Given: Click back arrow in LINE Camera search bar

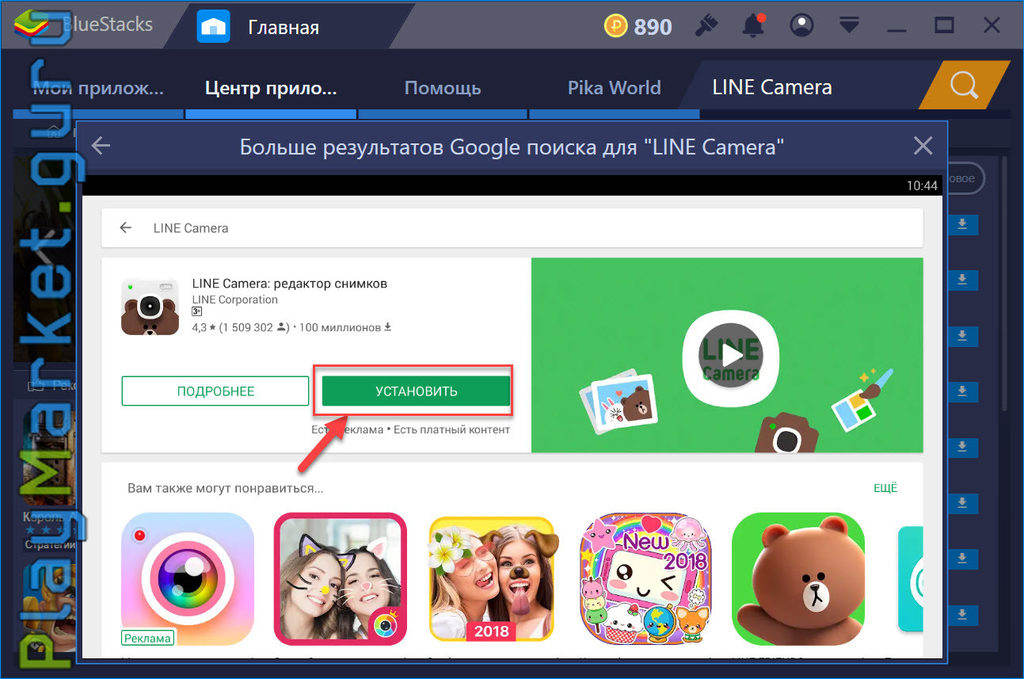Looking at the screenshot, I should pos(125,227).
